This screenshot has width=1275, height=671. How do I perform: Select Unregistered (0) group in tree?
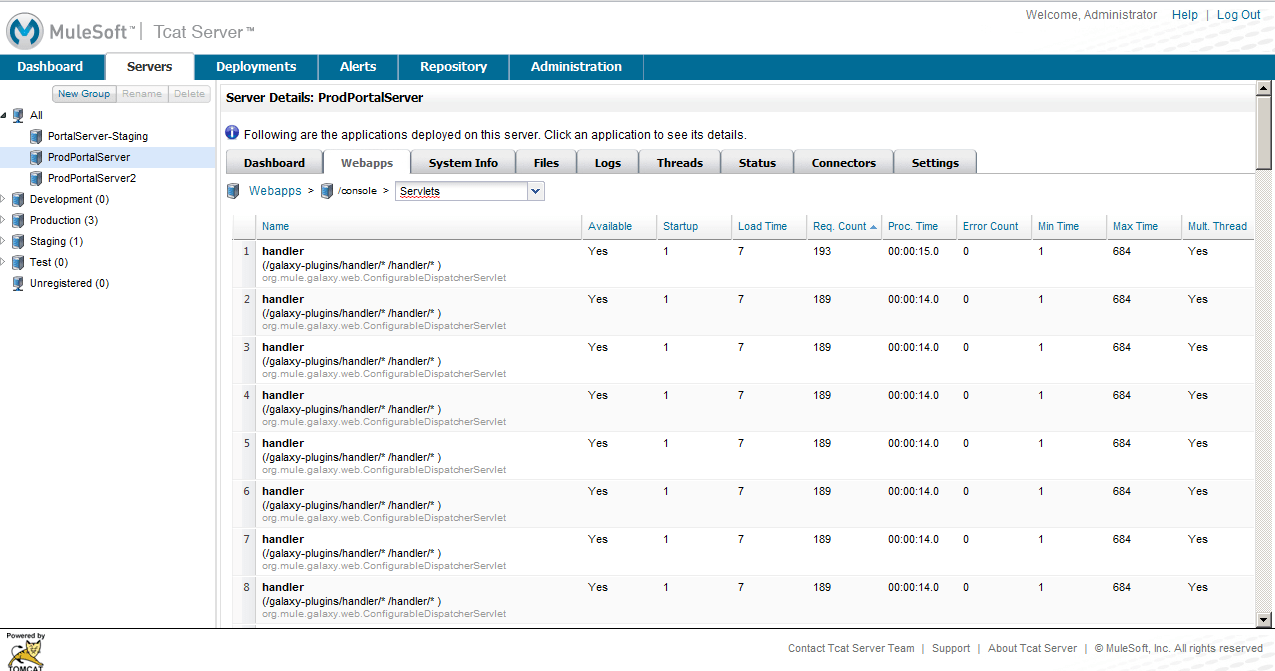(69, 283)
